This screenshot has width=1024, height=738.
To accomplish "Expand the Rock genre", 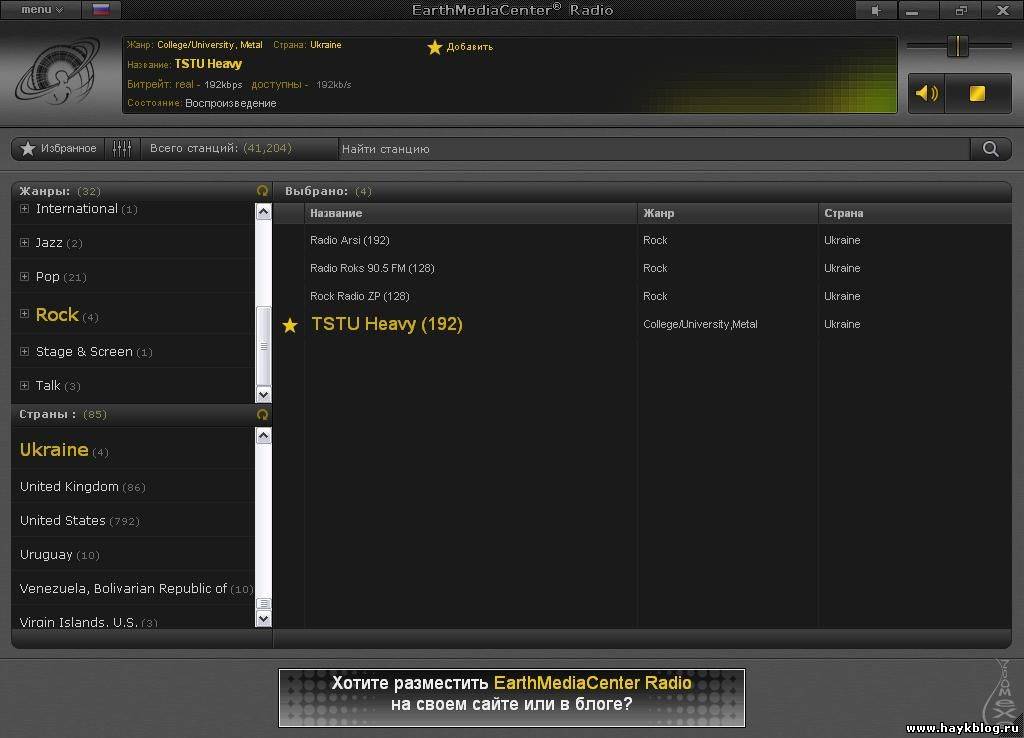I will click(x=24, y=314).
